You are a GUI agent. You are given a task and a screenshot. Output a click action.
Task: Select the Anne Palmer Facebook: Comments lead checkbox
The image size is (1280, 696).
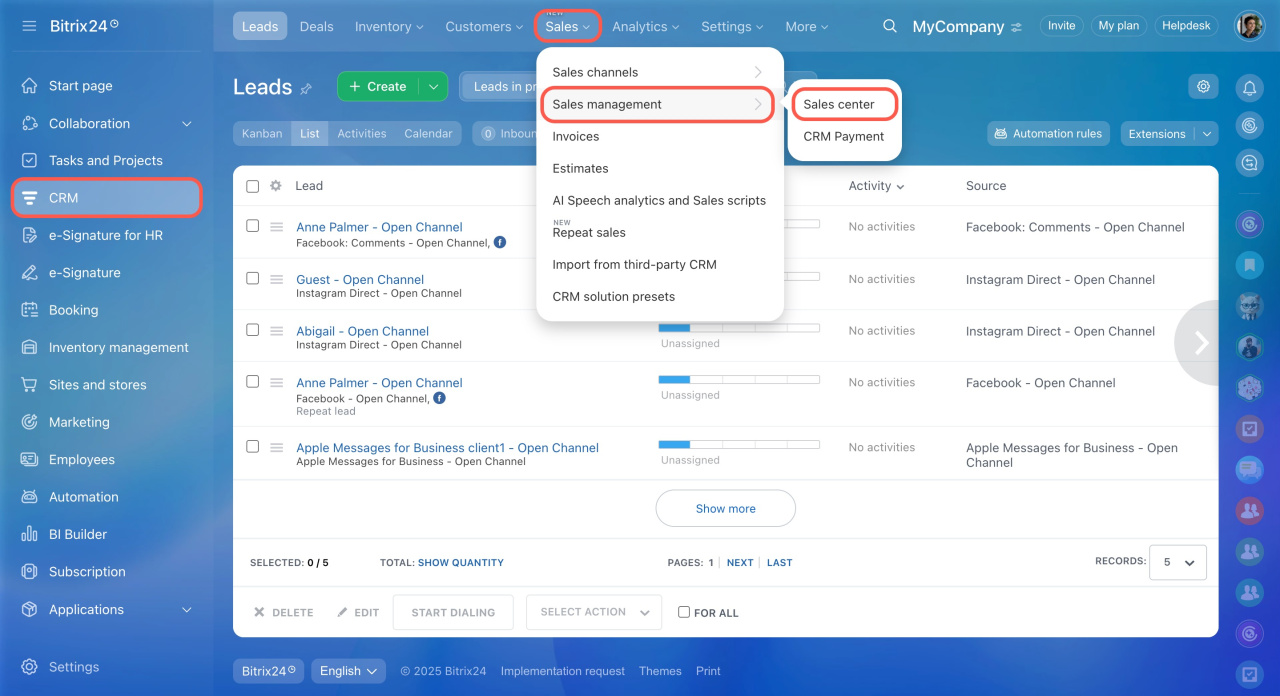[x=252, y=226]
